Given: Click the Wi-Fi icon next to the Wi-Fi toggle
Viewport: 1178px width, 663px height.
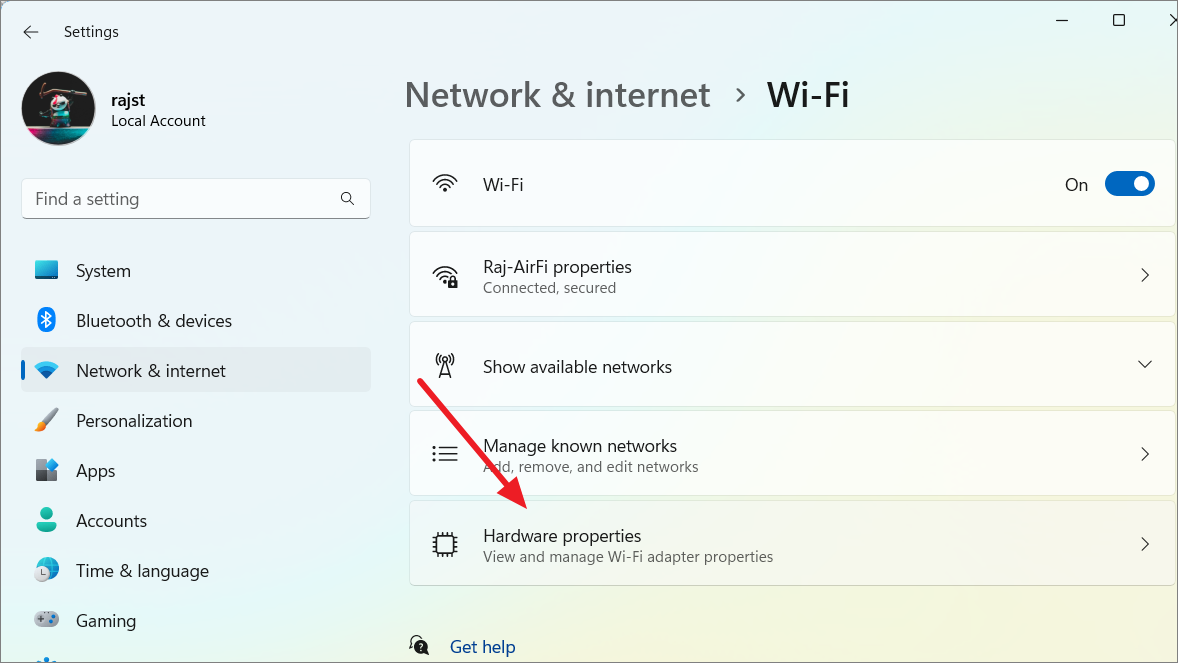Looking at the screenshot, I should [x=445, y=184].
